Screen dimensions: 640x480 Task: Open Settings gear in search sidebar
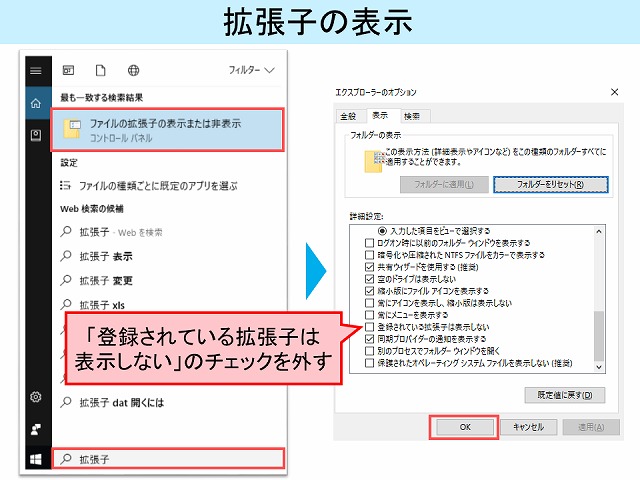coord(36,397)
